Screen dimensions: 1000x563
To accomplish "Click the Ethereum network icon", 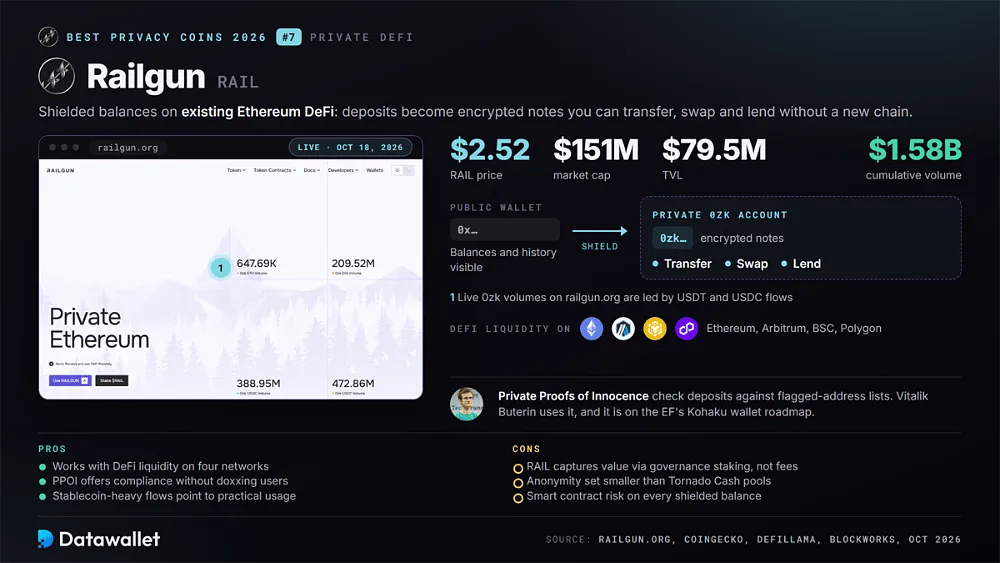I will tap(591, 328).
